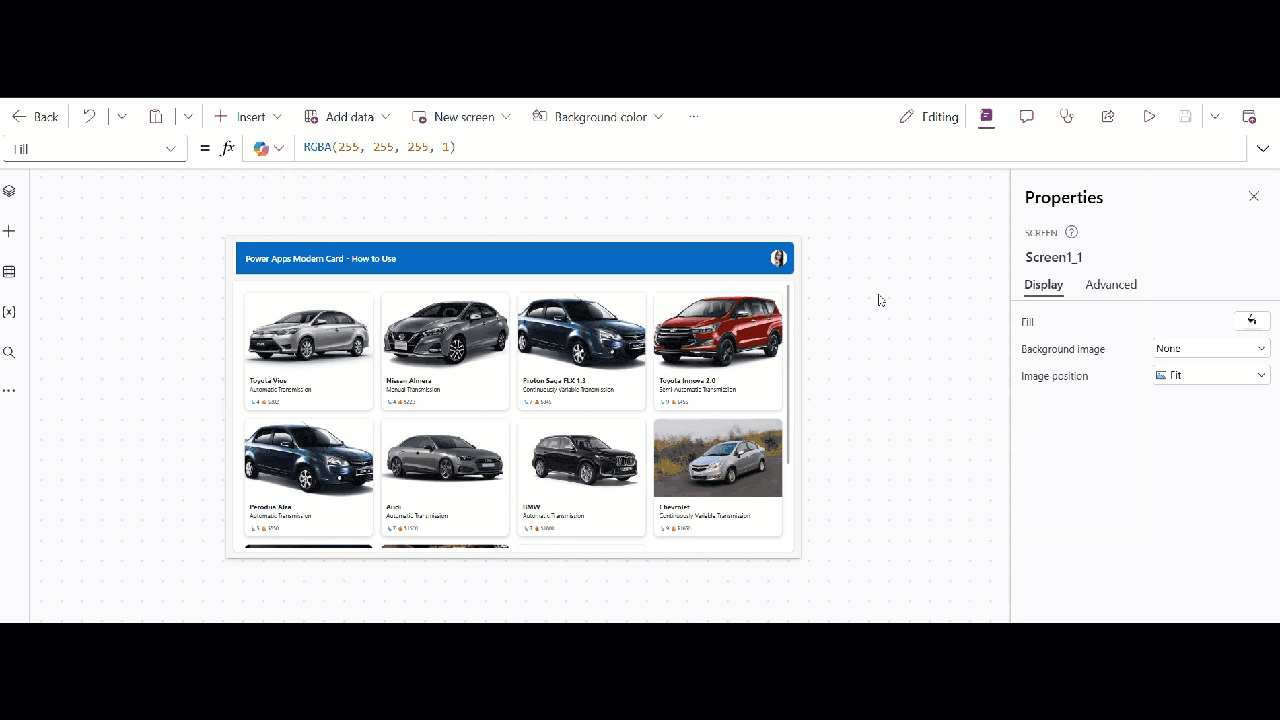Click the Toyota Innova car card thumbnail

pos(718,332)
